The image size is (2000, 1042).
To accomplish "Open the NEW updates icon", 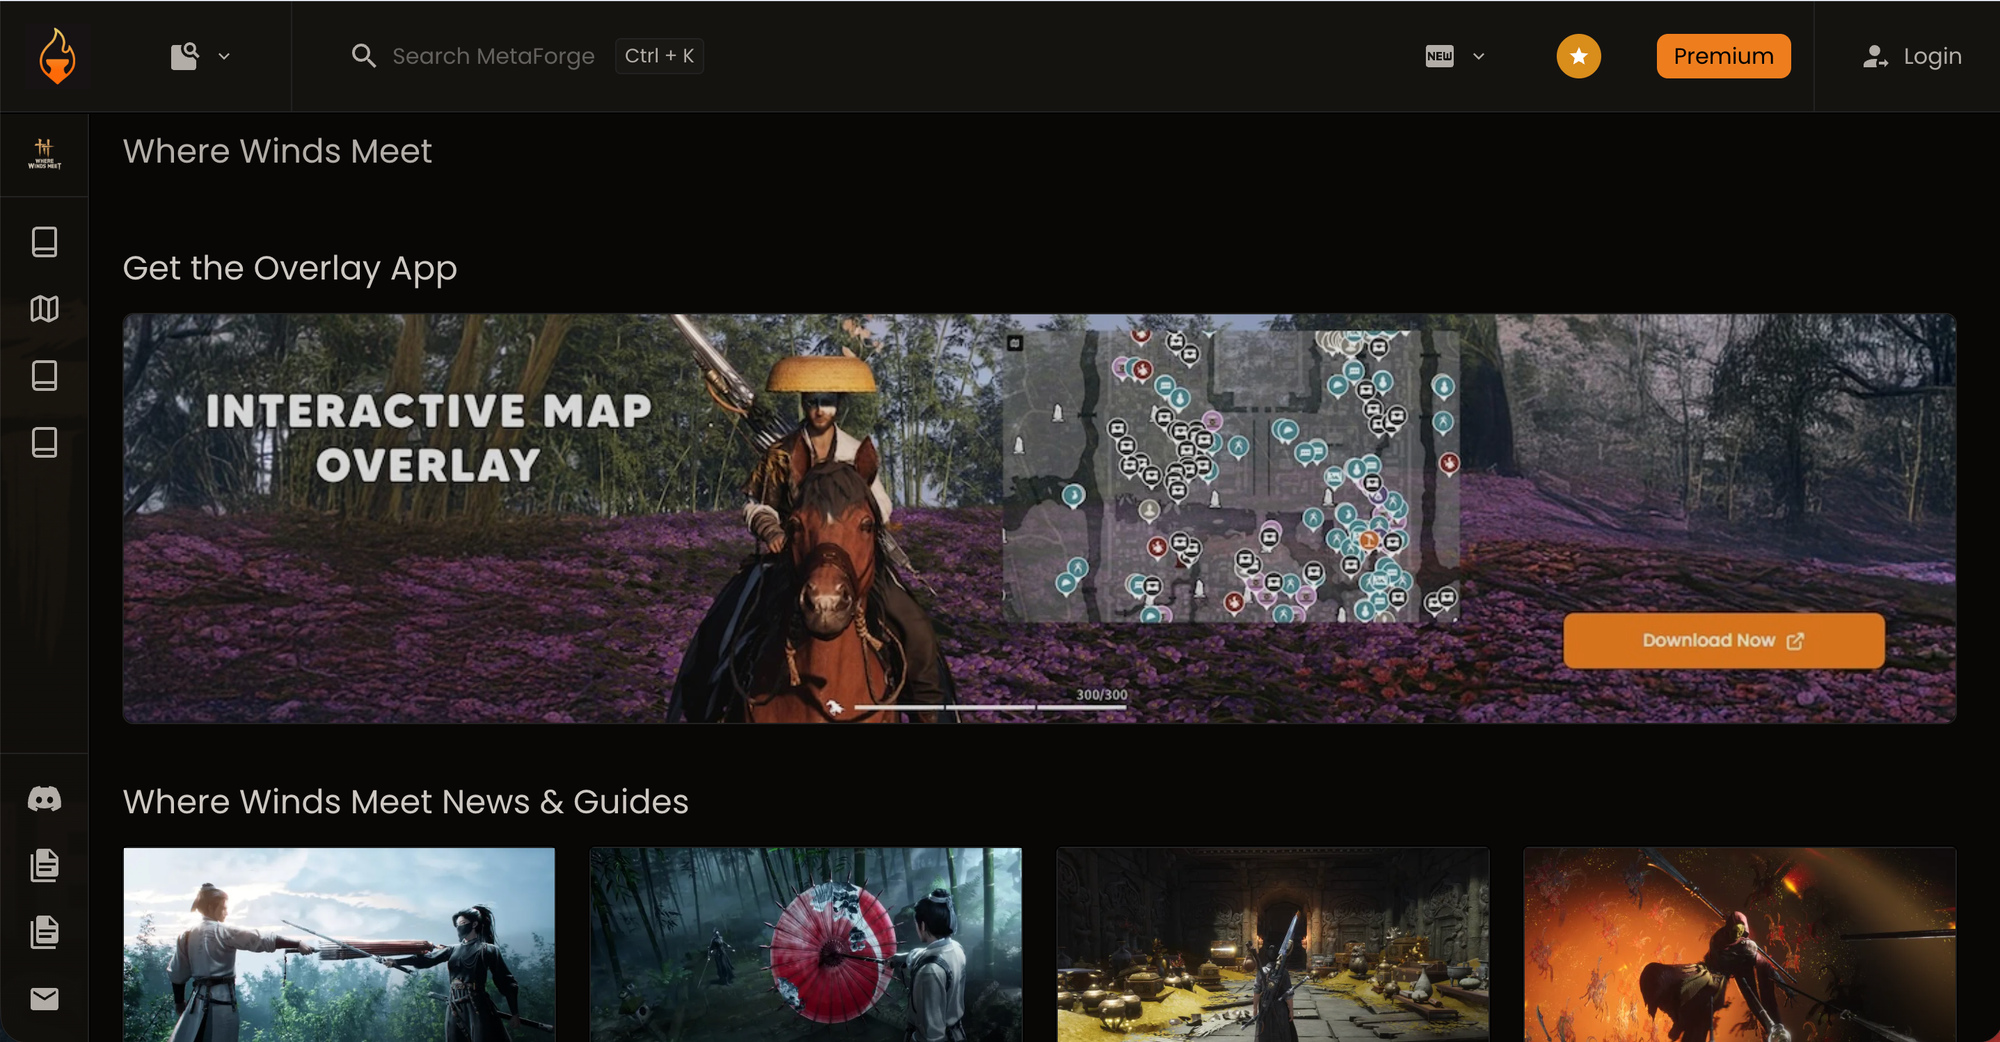I will [1439, 56].
